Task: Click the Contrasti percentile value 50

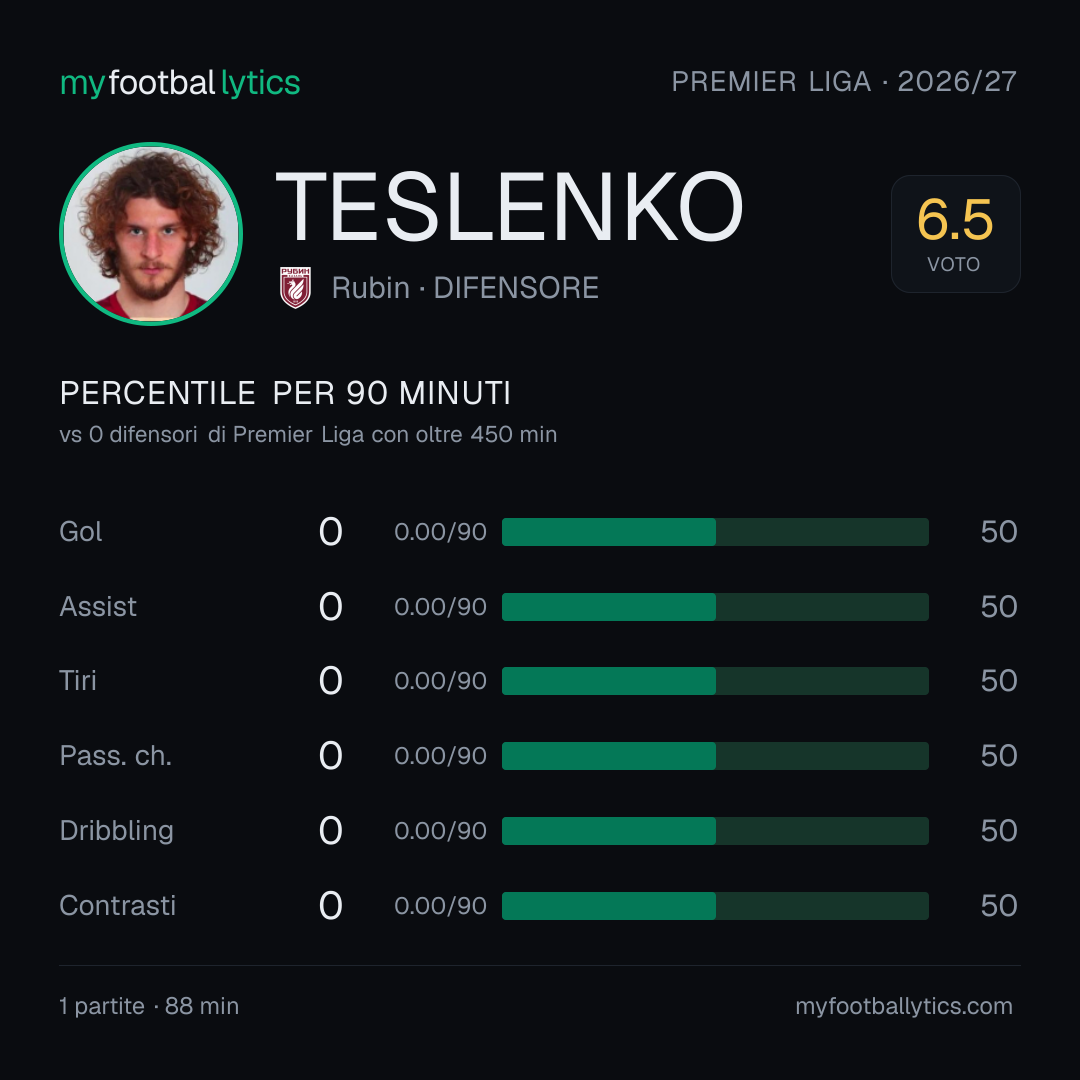Action: [x=999, y=906]
